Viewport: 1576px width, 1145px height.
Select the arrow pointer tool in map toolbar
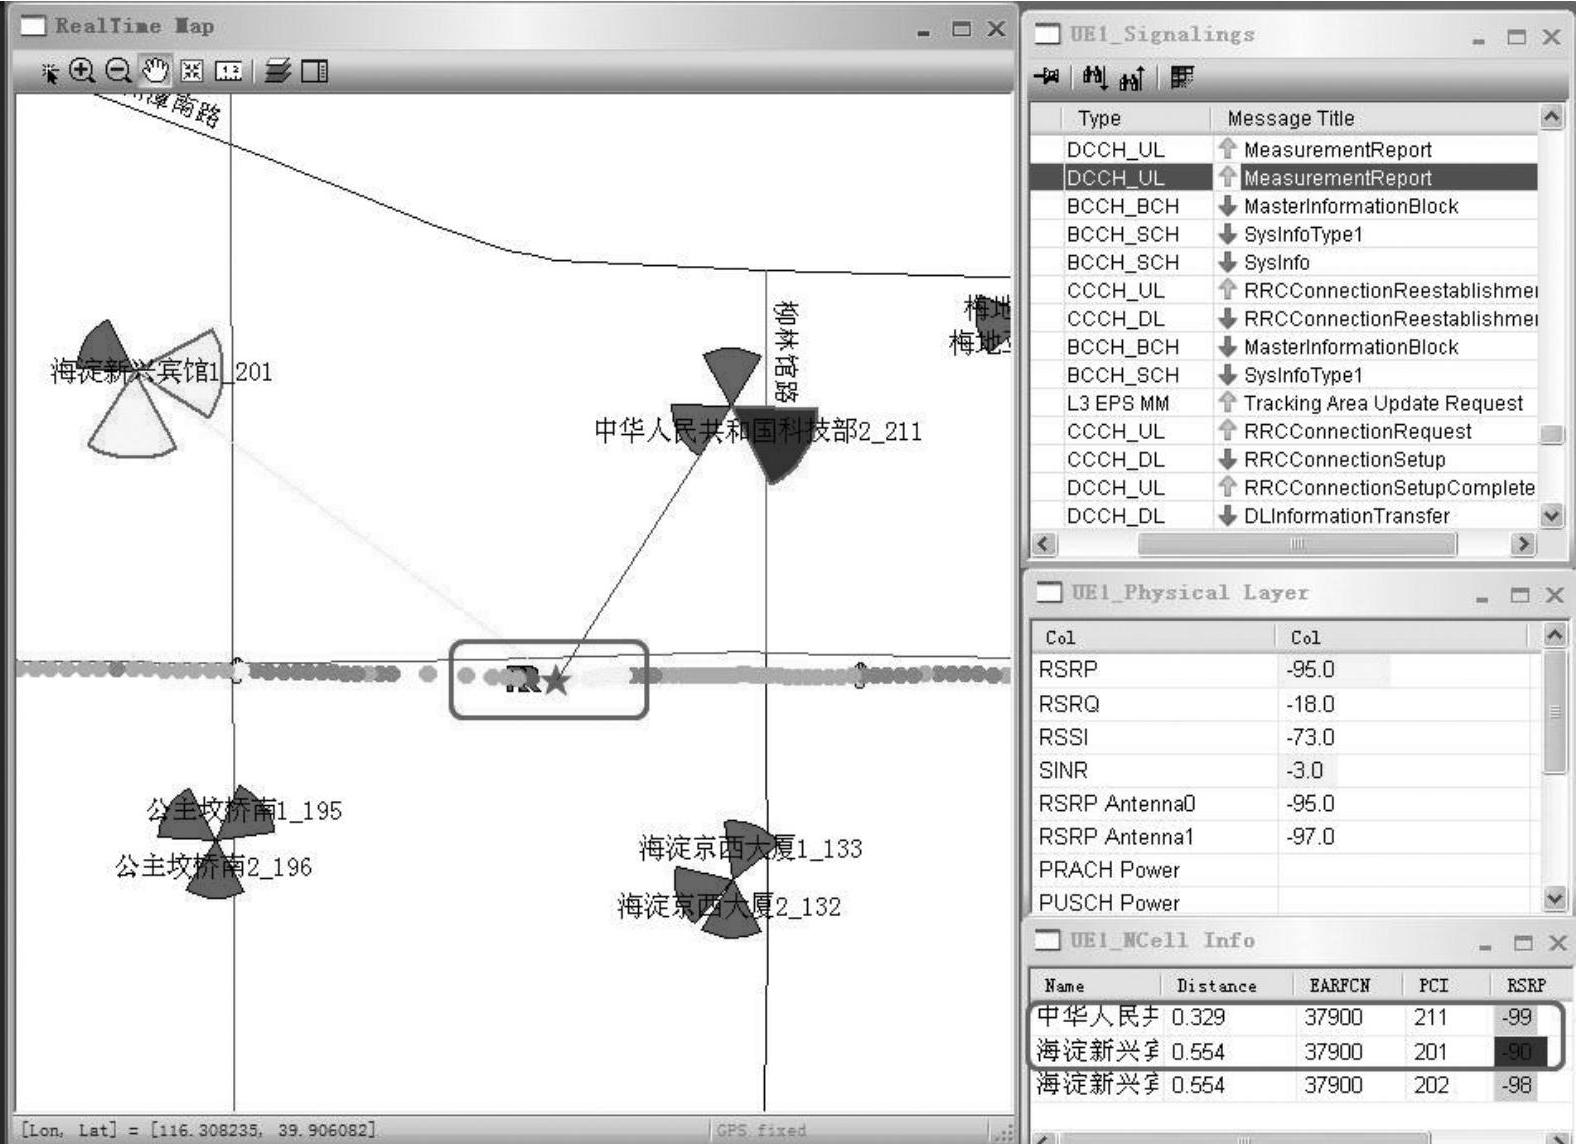coord(49,72)
